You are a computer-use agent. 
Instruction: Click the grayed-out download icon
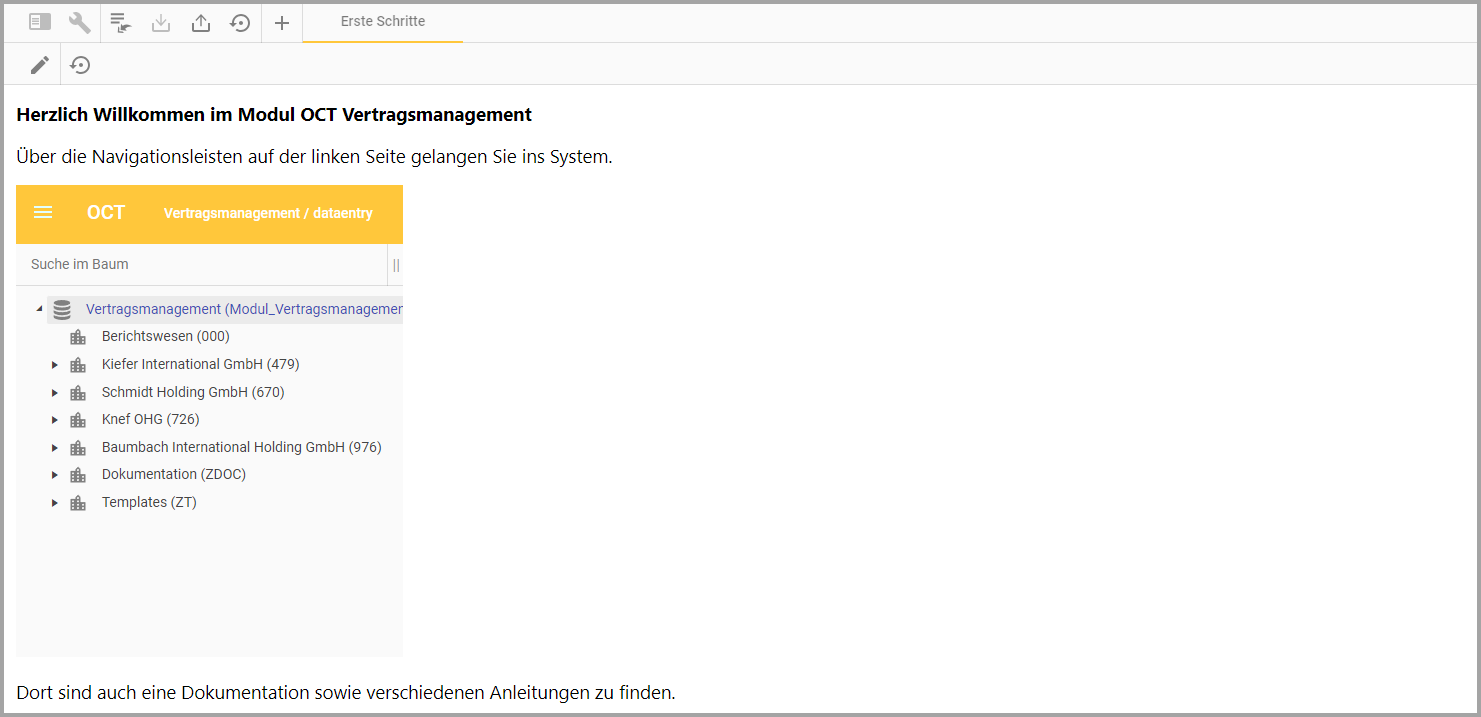tap(161, 22)
